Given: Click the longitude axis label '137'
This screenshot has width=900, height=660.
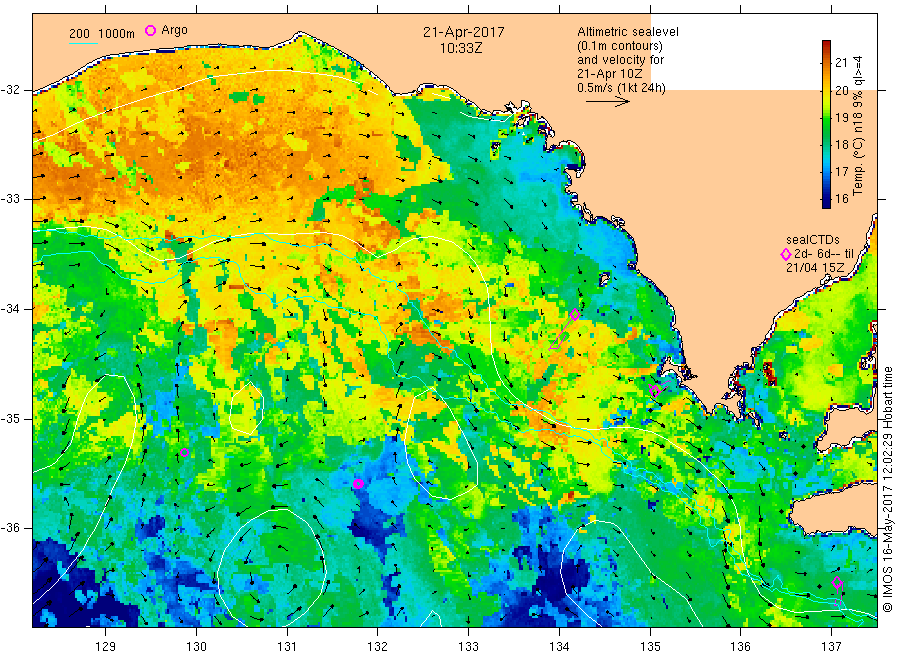Looking at the screenshot, I should coord(831,647).
